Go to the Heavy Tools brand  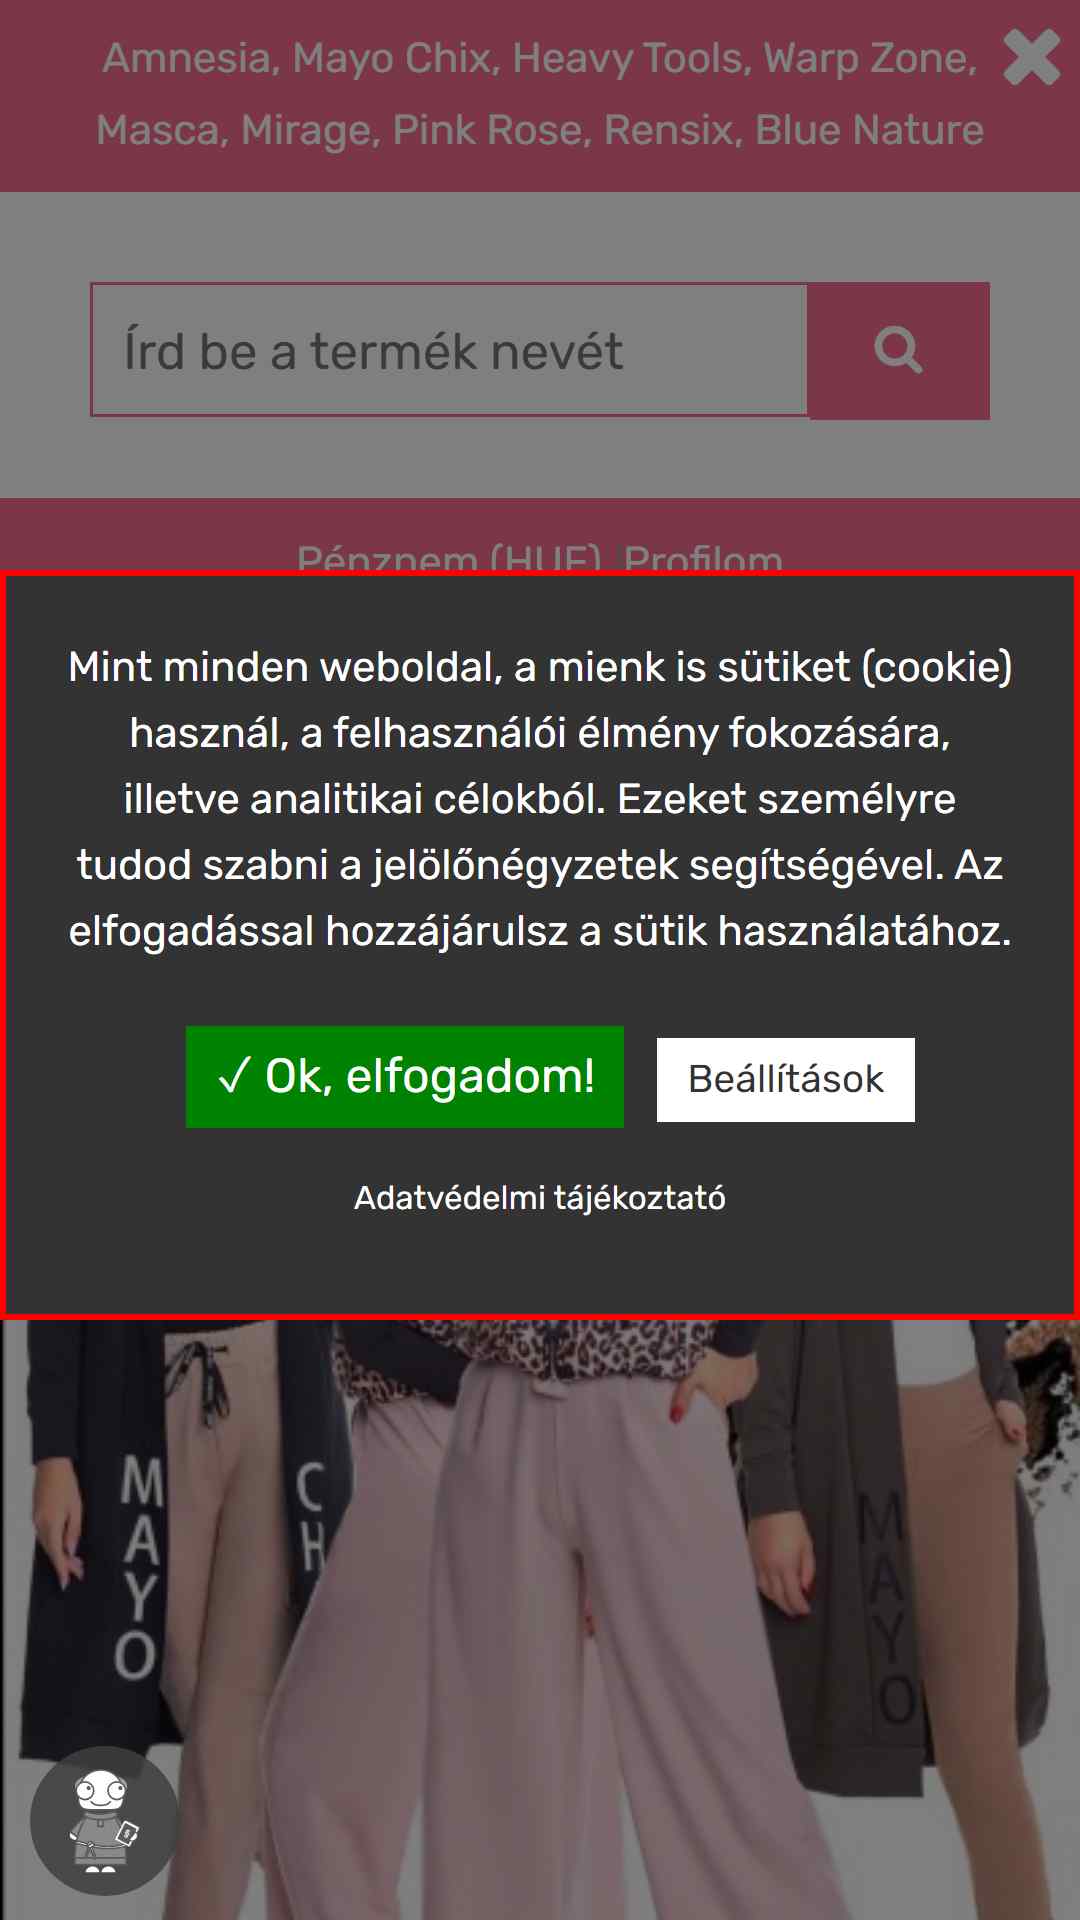632,58
